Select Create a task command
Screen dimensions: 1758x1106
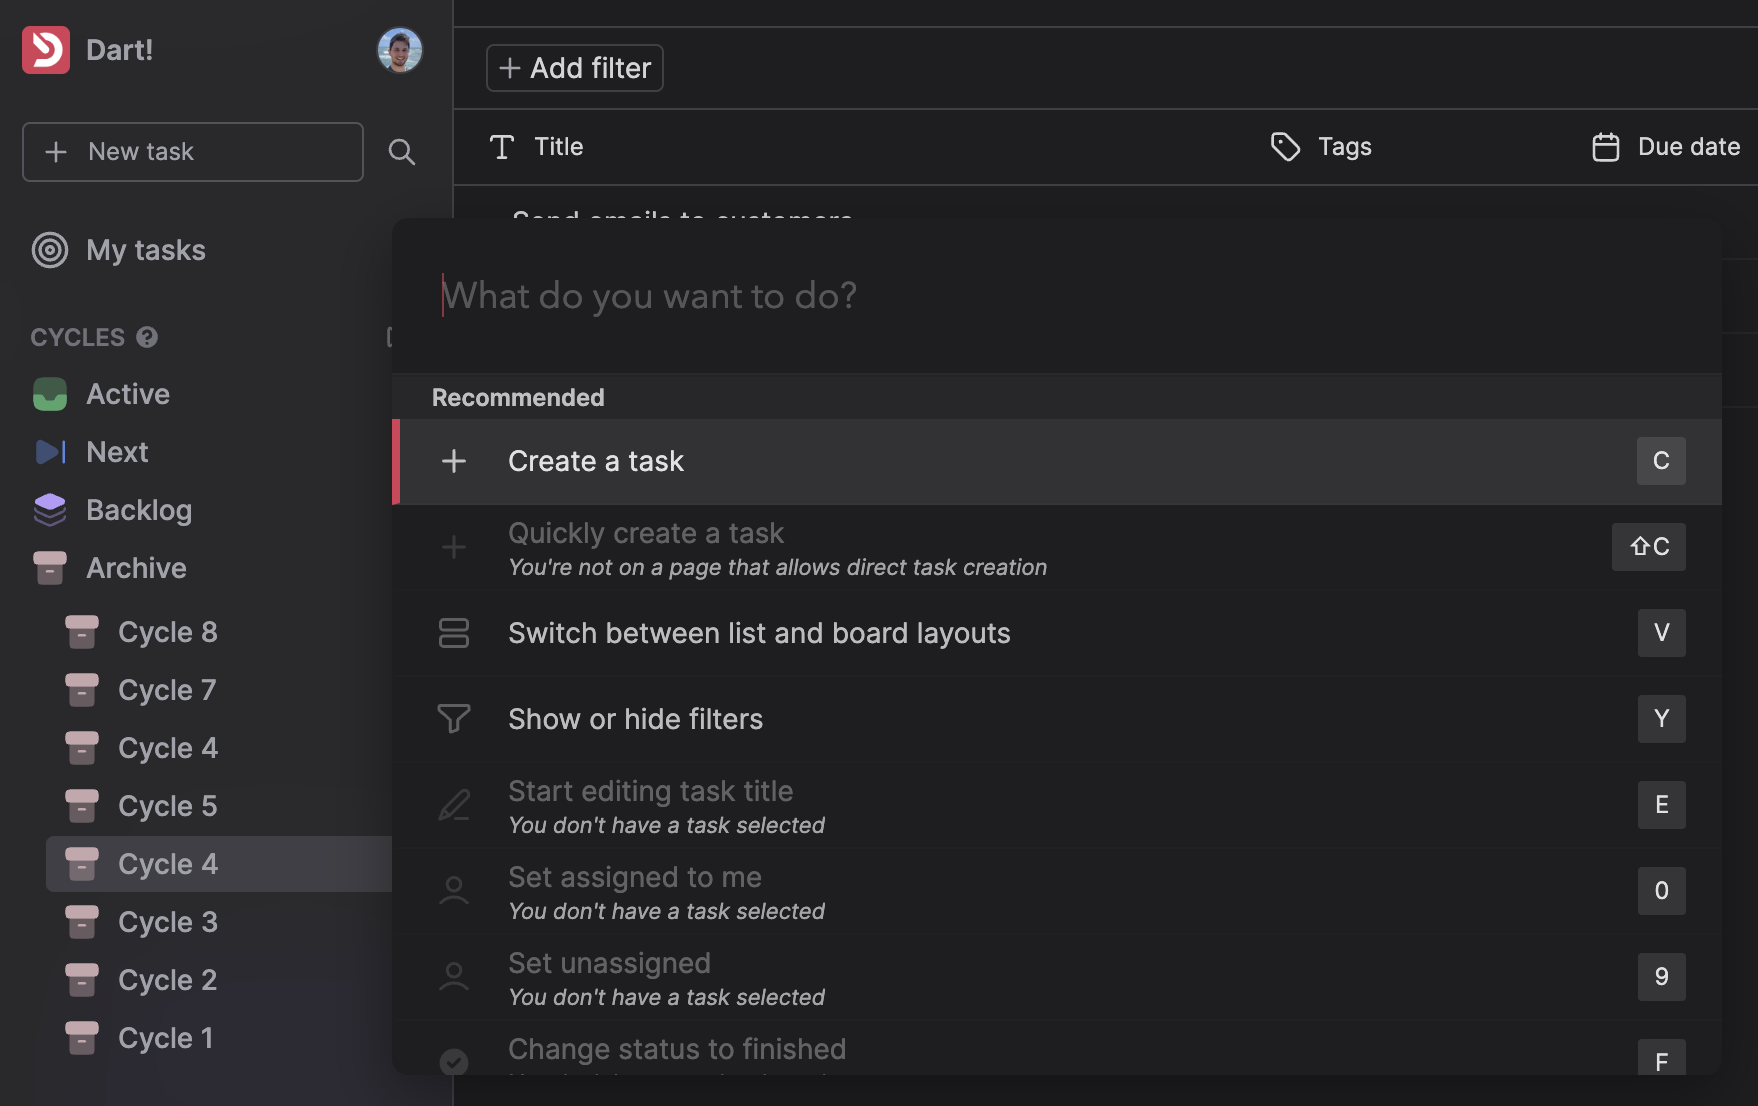point(596,461)
